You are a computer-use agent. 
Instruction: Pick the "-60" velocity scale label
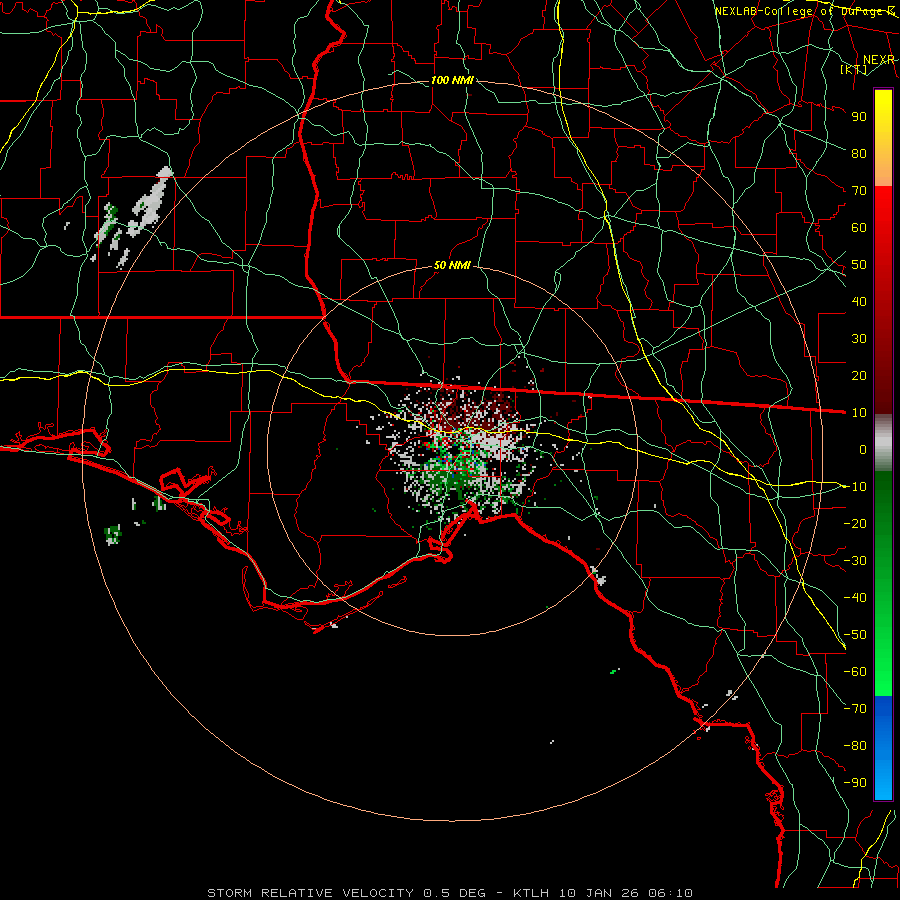click(855, 672)
